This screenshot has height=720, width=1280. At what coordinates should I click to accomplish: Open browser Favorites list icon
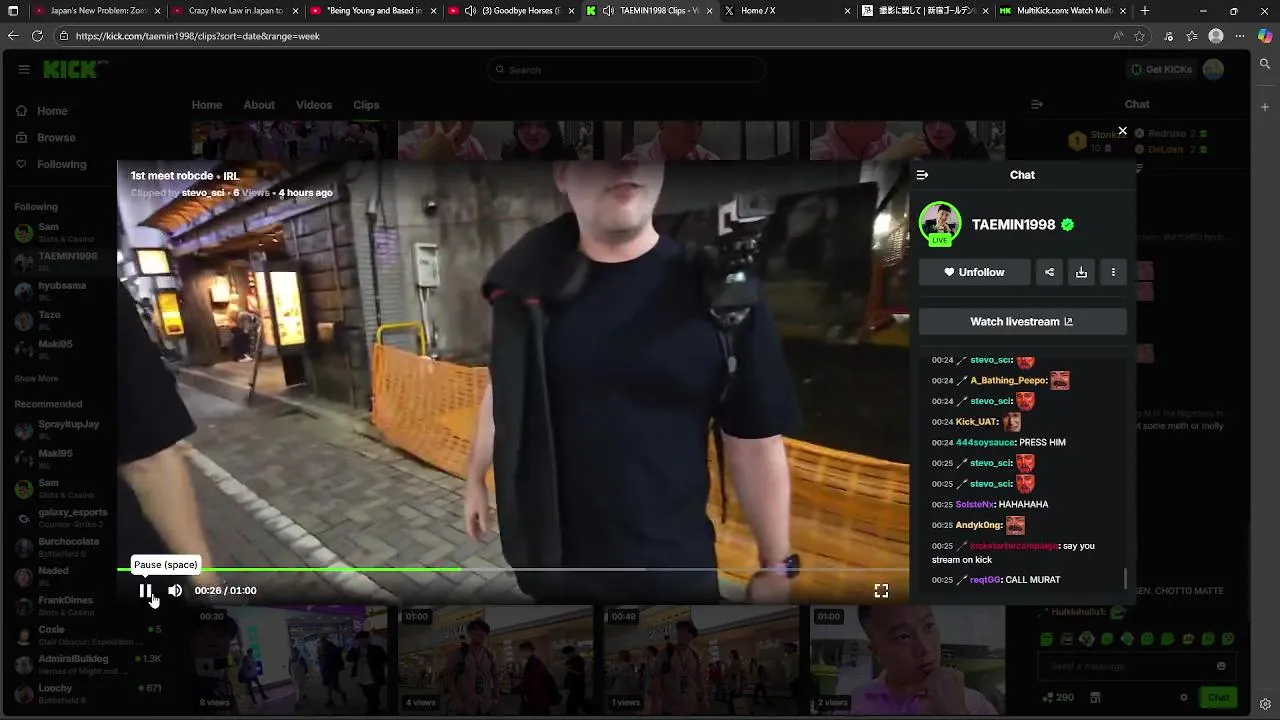click(x=1192, y=36)
